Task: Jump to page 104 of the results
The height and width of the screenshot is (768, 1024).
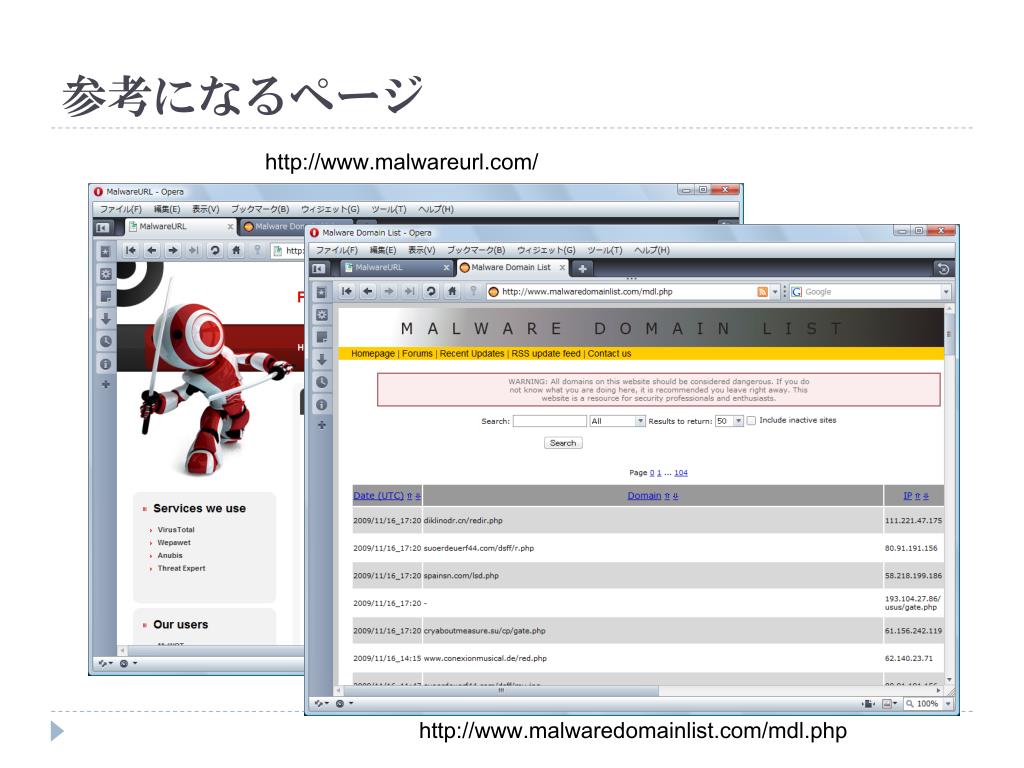Action: click(x=680, y=473)
